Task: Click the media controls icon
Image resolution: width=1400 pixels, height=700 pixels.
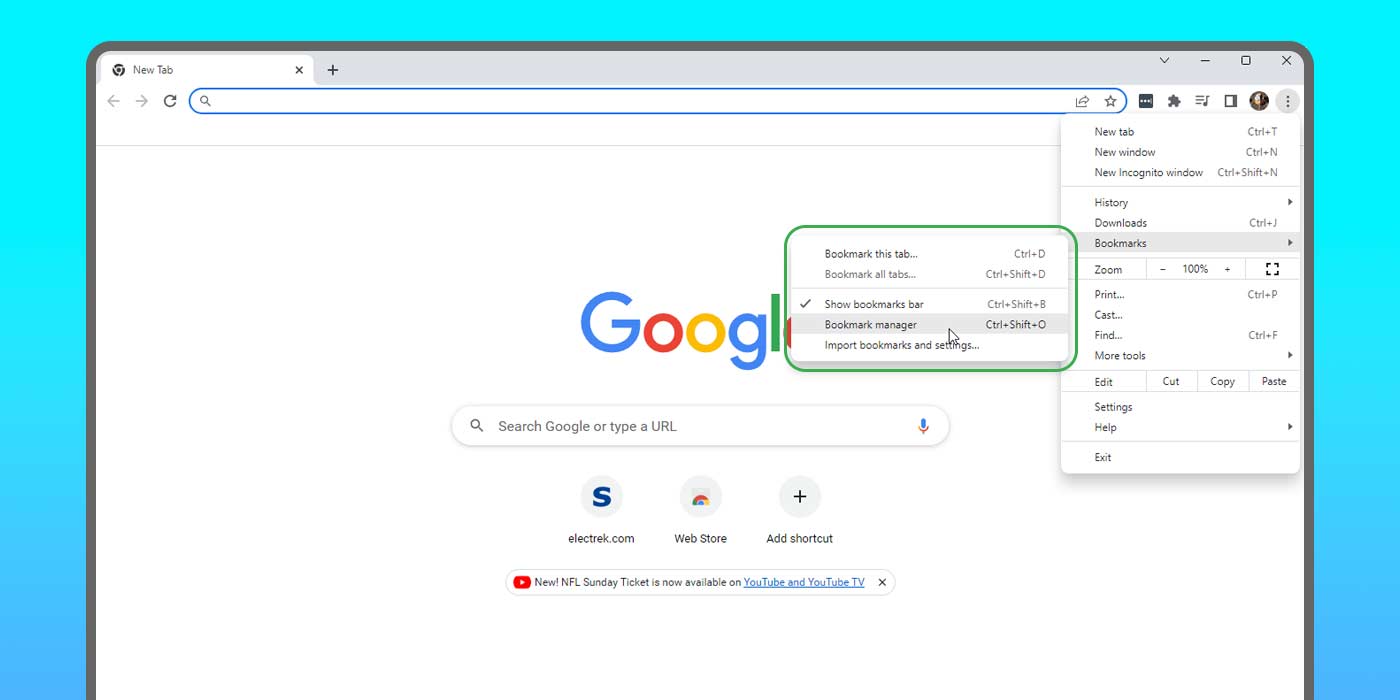Action: point(1201,100)
